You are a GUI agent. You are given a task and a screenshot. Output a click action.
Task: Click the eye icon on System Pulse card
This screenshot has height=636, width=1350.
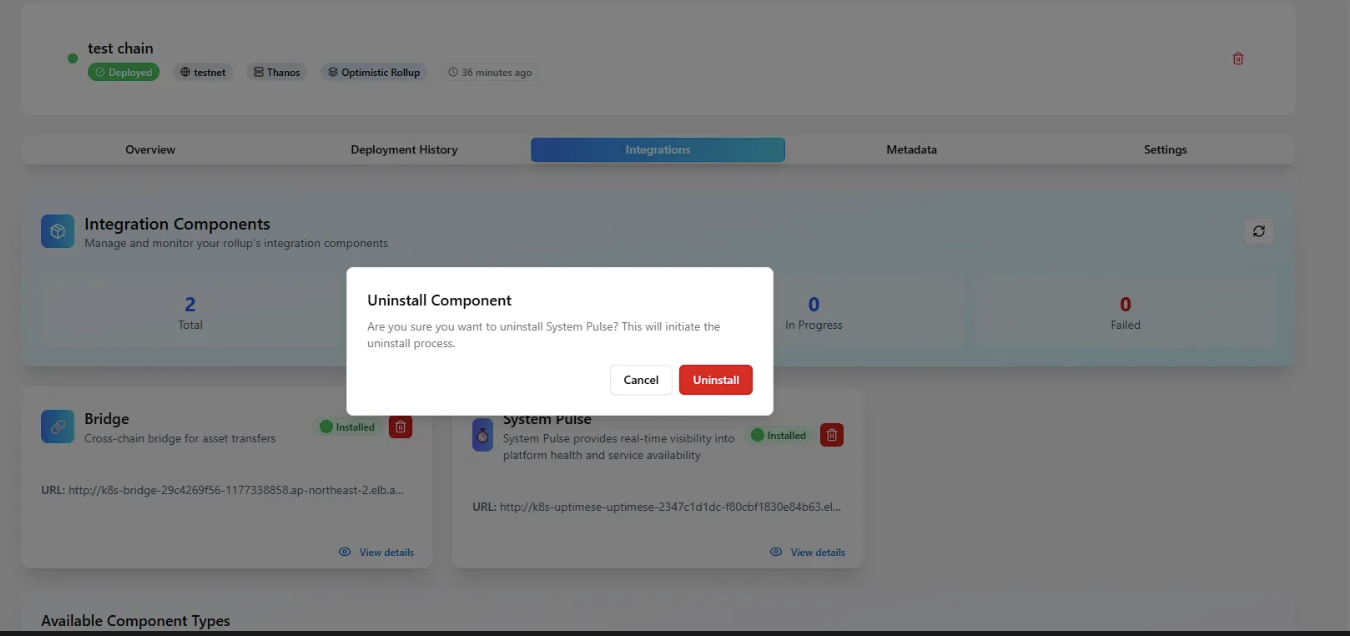tap(776, 552)
